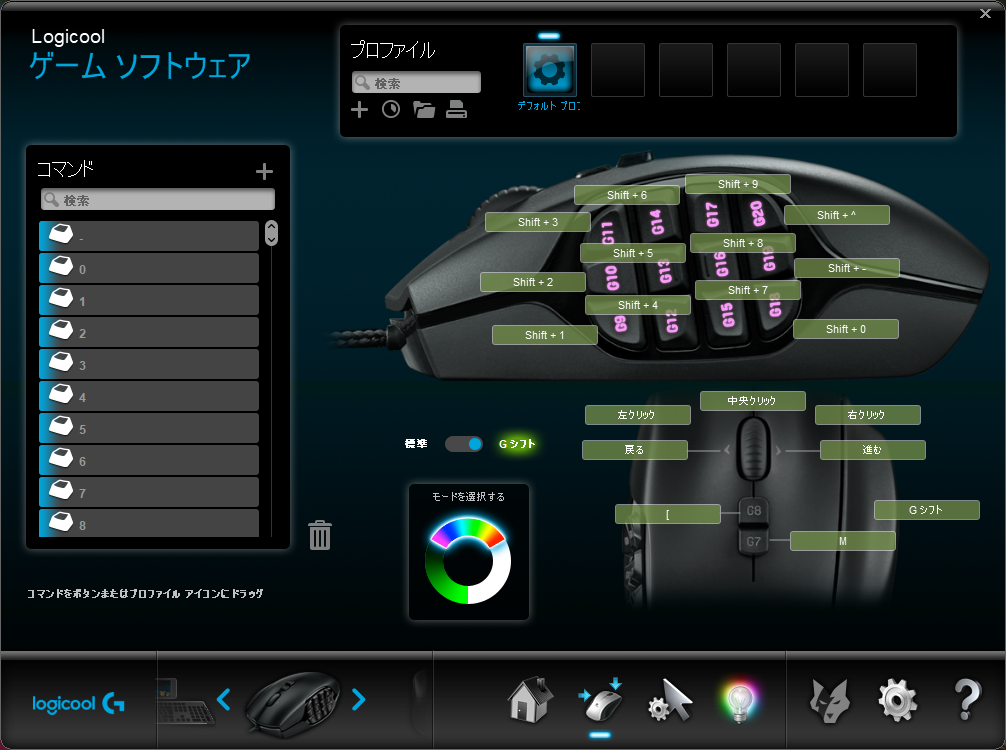Select the last empty profile slot
Screen dimensions: 1006x750
click(x=890, y=70)
